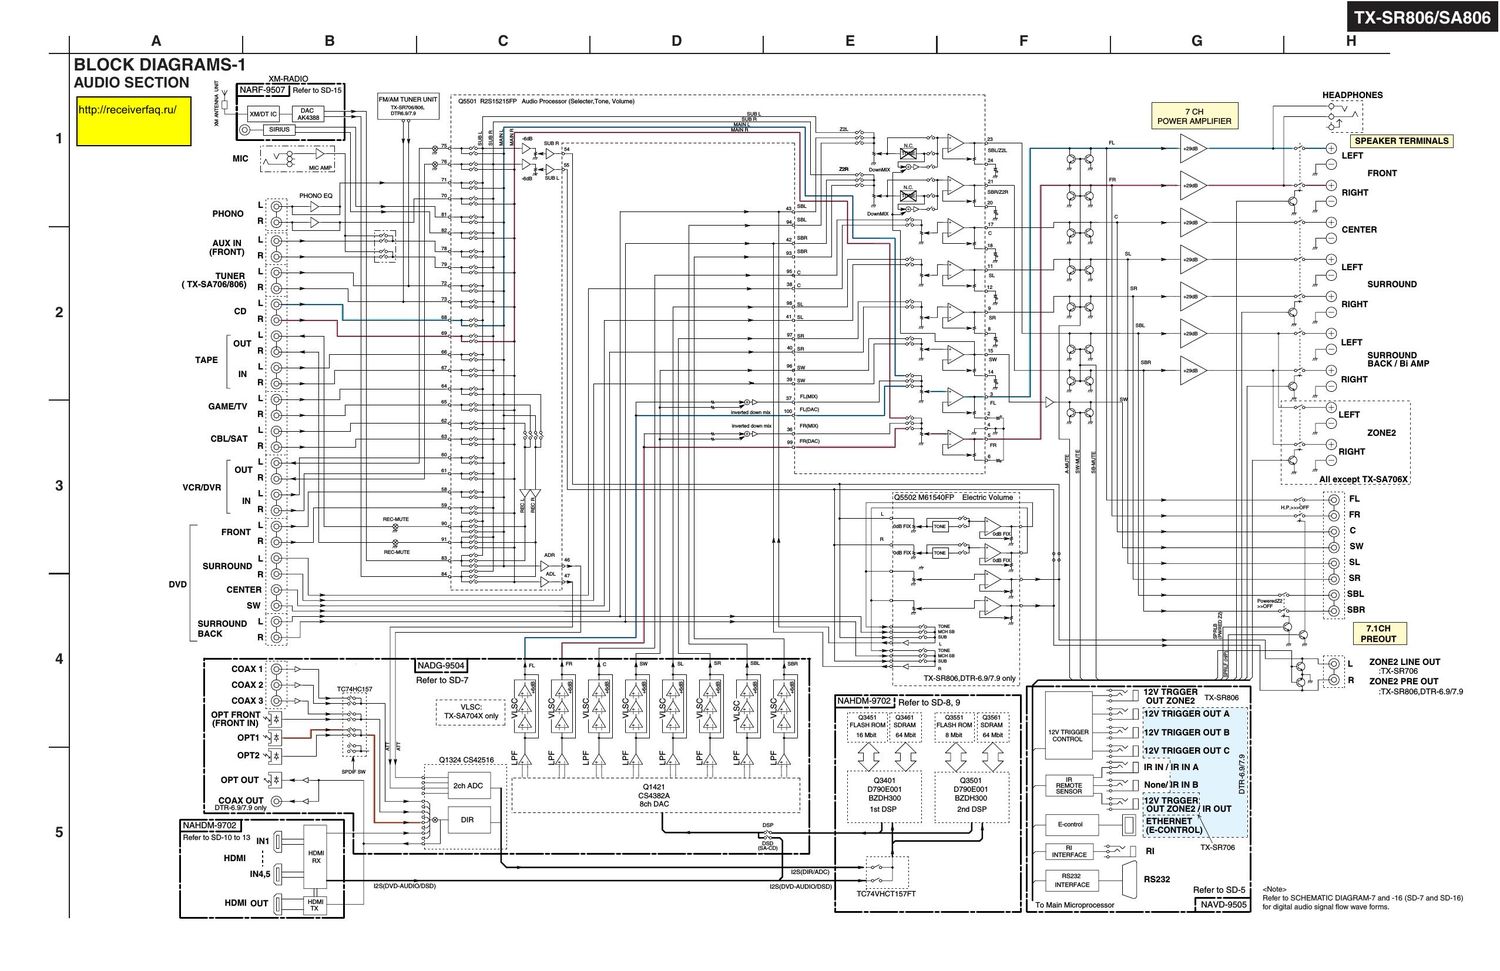Select the TAPE input label
Viewport: 1500px width, 971px height.
coord(206,360)
